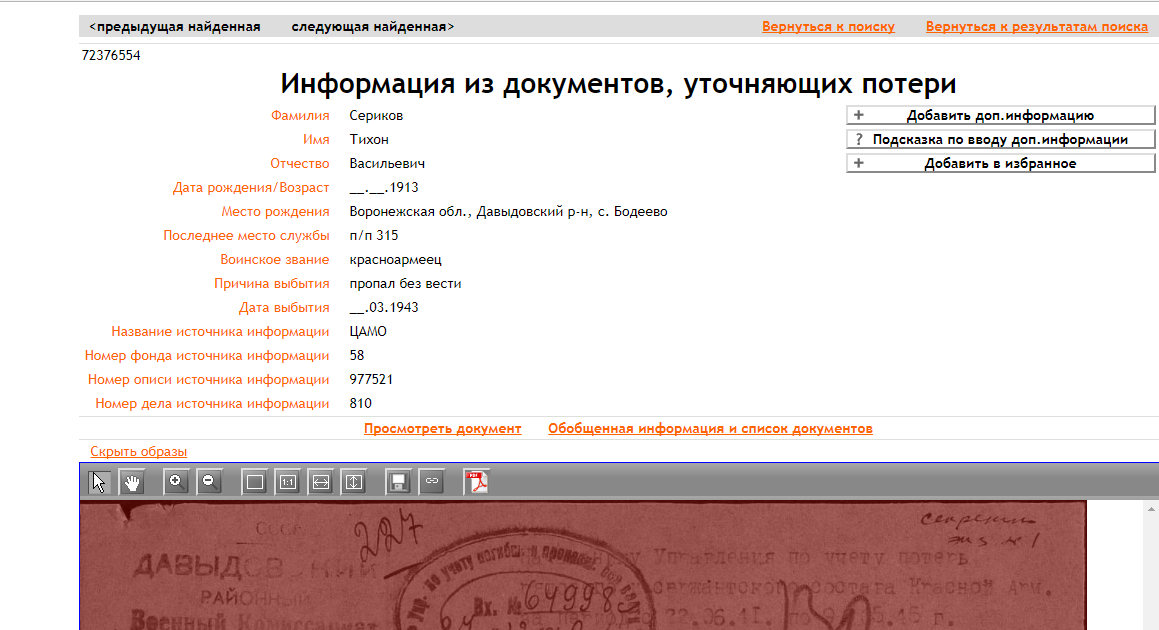Viewport: 1159px width, 630px height.
Task: Click the Добавить доп.информацию button label
Action: pyautogui.click(x=1000, y=115)
